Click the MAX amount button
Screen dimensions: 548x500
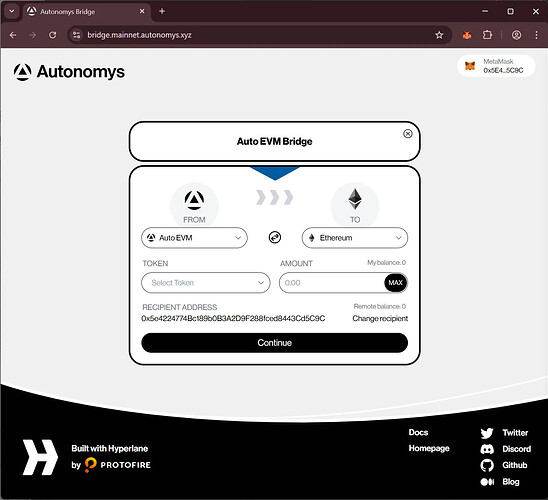coord(396,283)
